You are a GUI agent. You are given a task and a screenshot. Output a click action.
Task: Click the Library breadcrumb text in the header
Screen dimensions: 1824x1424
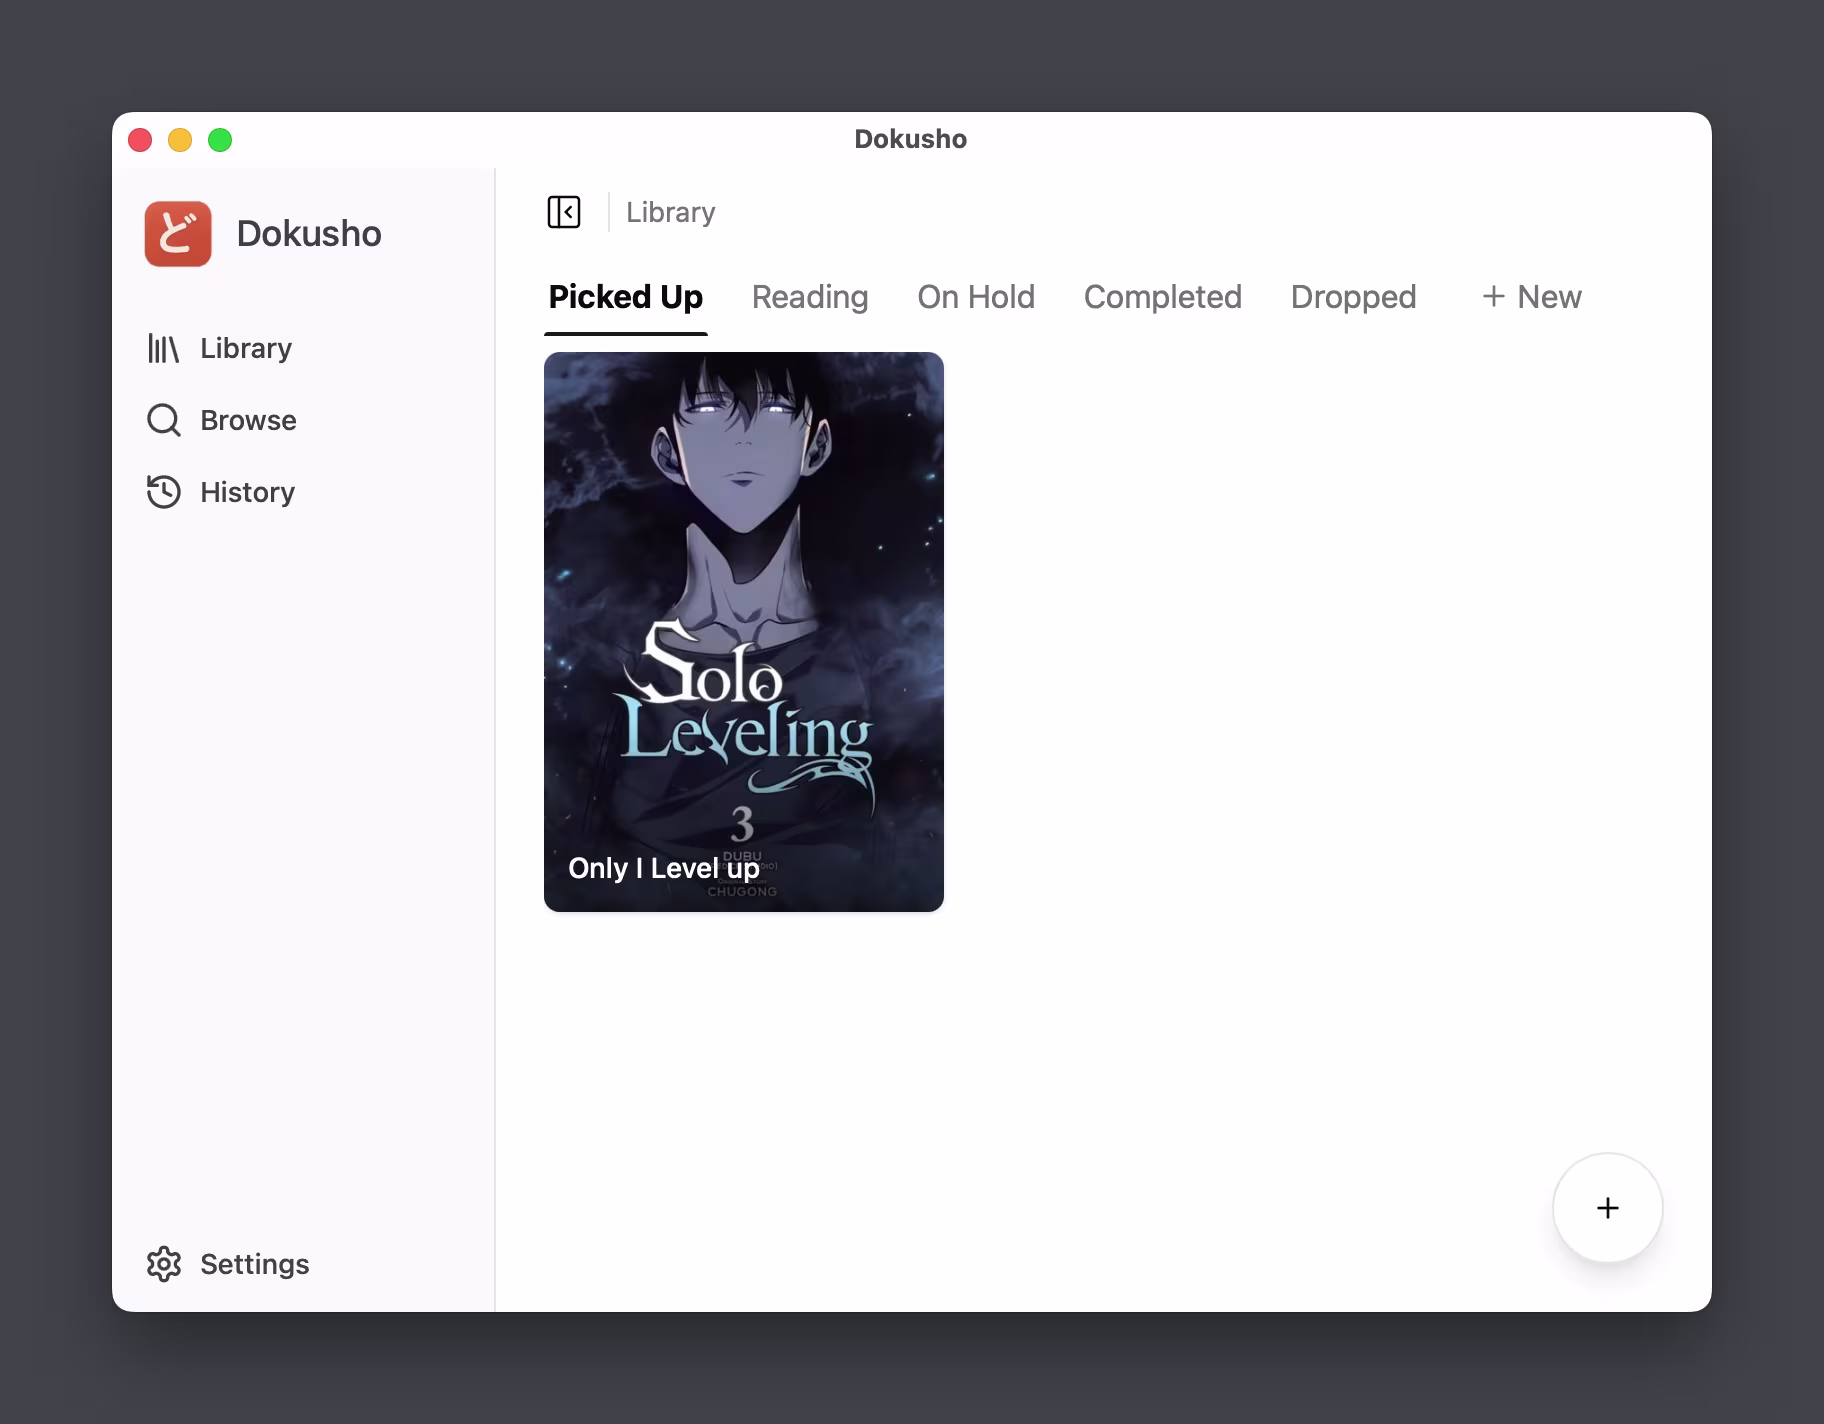coord(671,212)
